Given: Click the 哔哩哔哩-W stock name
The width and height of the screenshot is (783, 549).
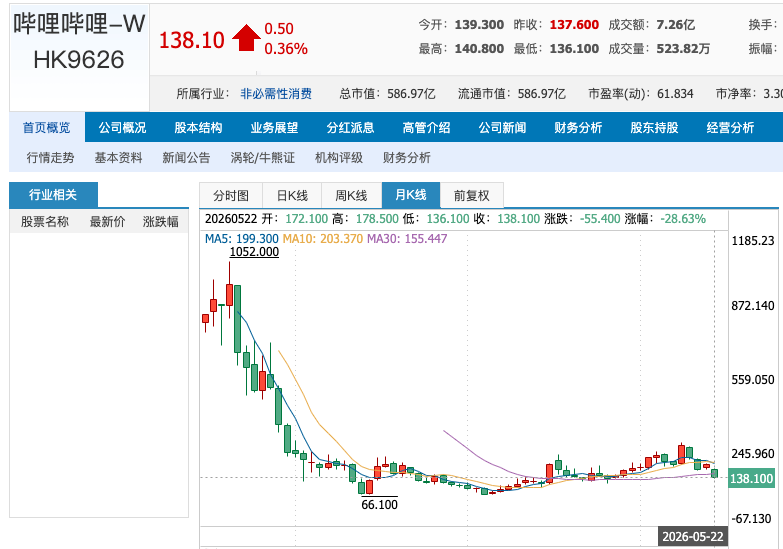Looking at the screenshot, I should tap(79, 23).
